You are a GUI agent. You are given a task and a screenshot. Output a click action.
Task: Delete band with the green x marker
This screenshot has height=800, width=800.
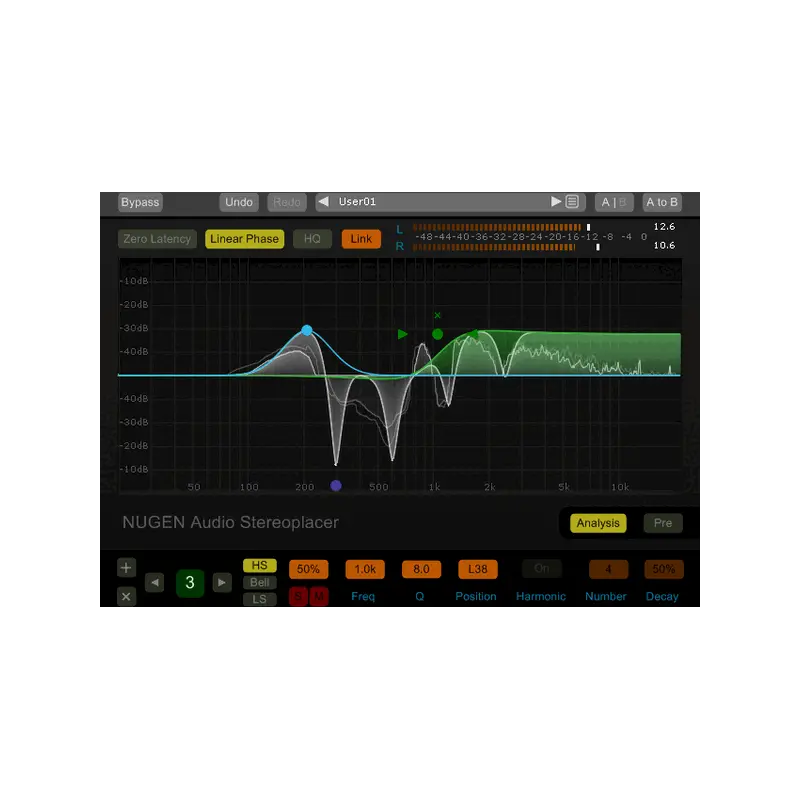coord(437,315)
